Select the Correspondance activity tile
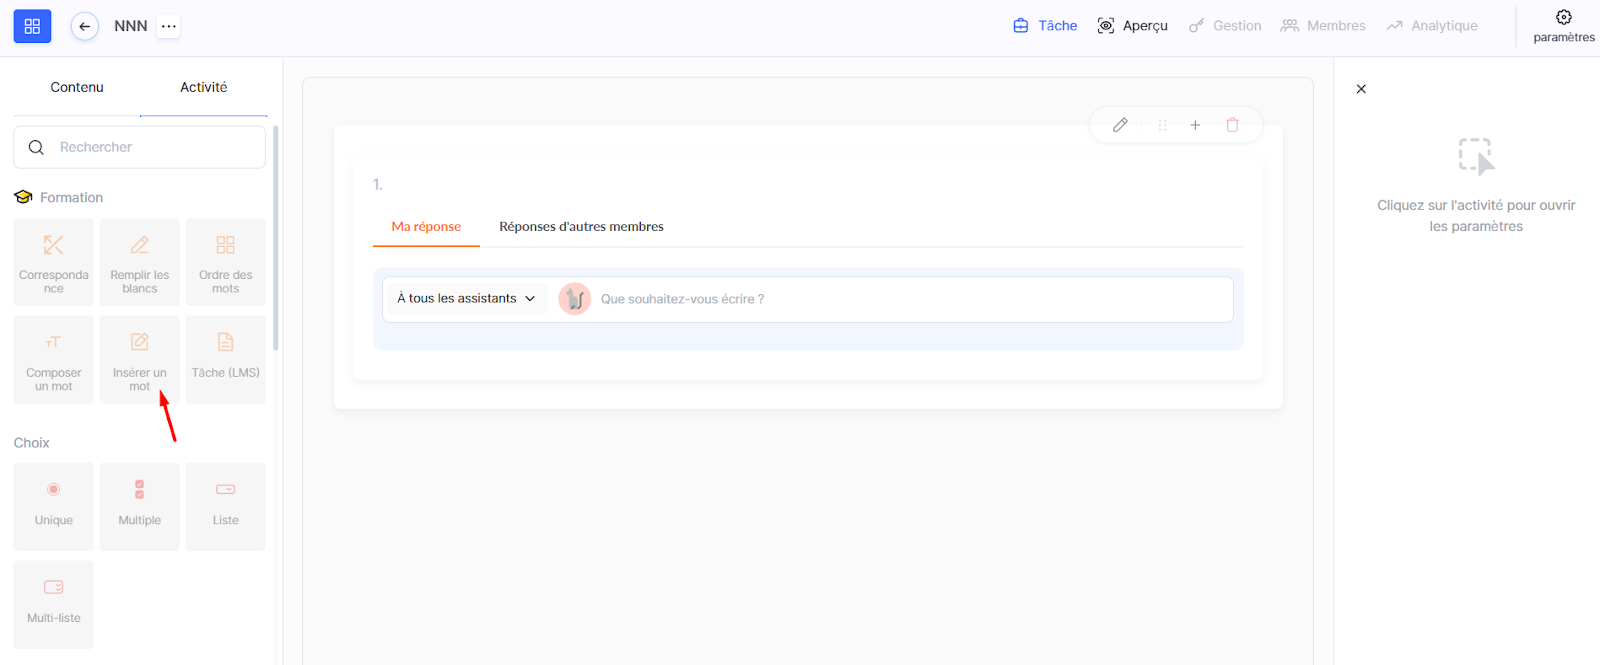Viewport: 1600px width, 665px height. tap(54, 262)
